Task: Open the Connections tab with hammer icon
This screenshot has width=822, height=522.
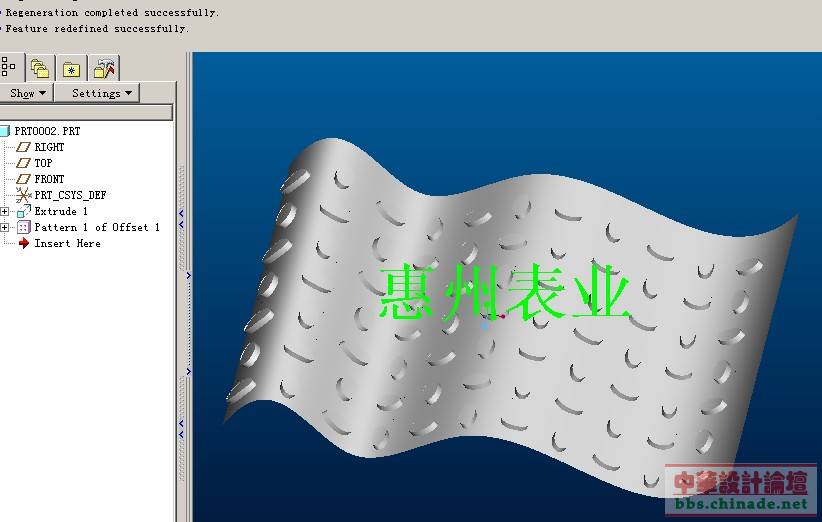Action: coord(104,68)
